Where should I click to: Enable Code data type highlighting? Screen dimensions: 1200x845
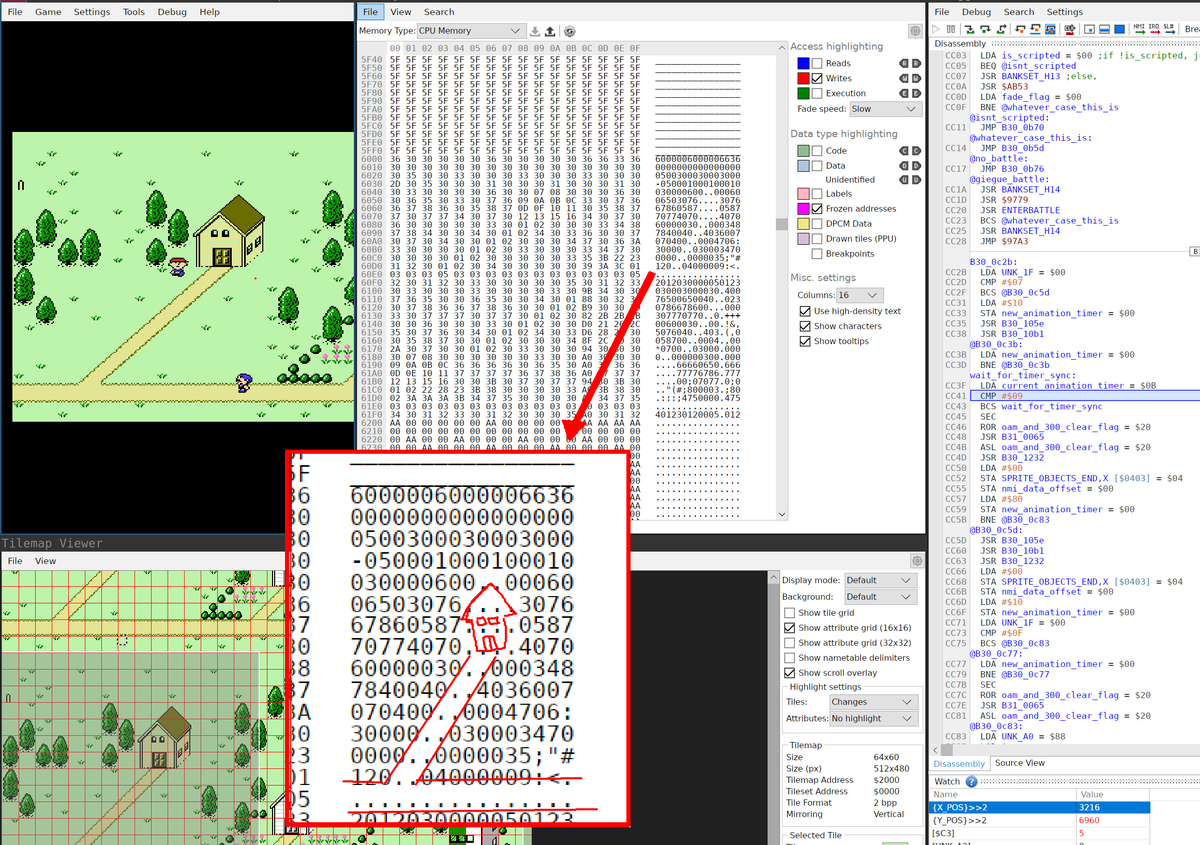point(817,150)
